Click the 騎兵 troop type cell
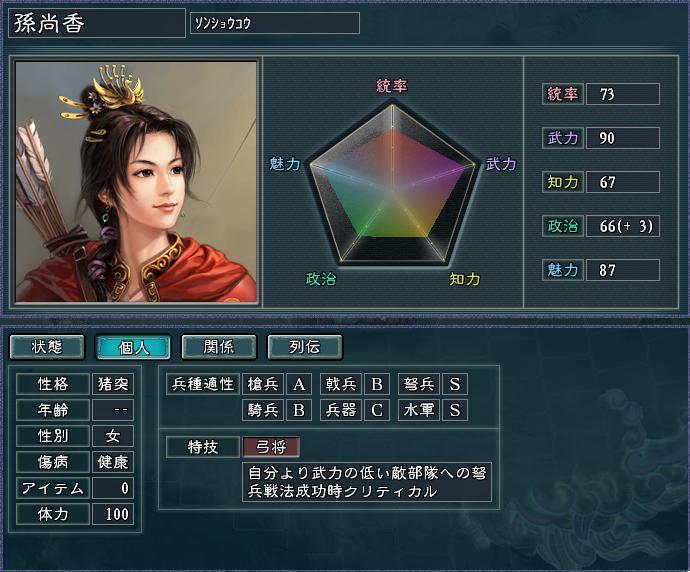 pos(263,410)
